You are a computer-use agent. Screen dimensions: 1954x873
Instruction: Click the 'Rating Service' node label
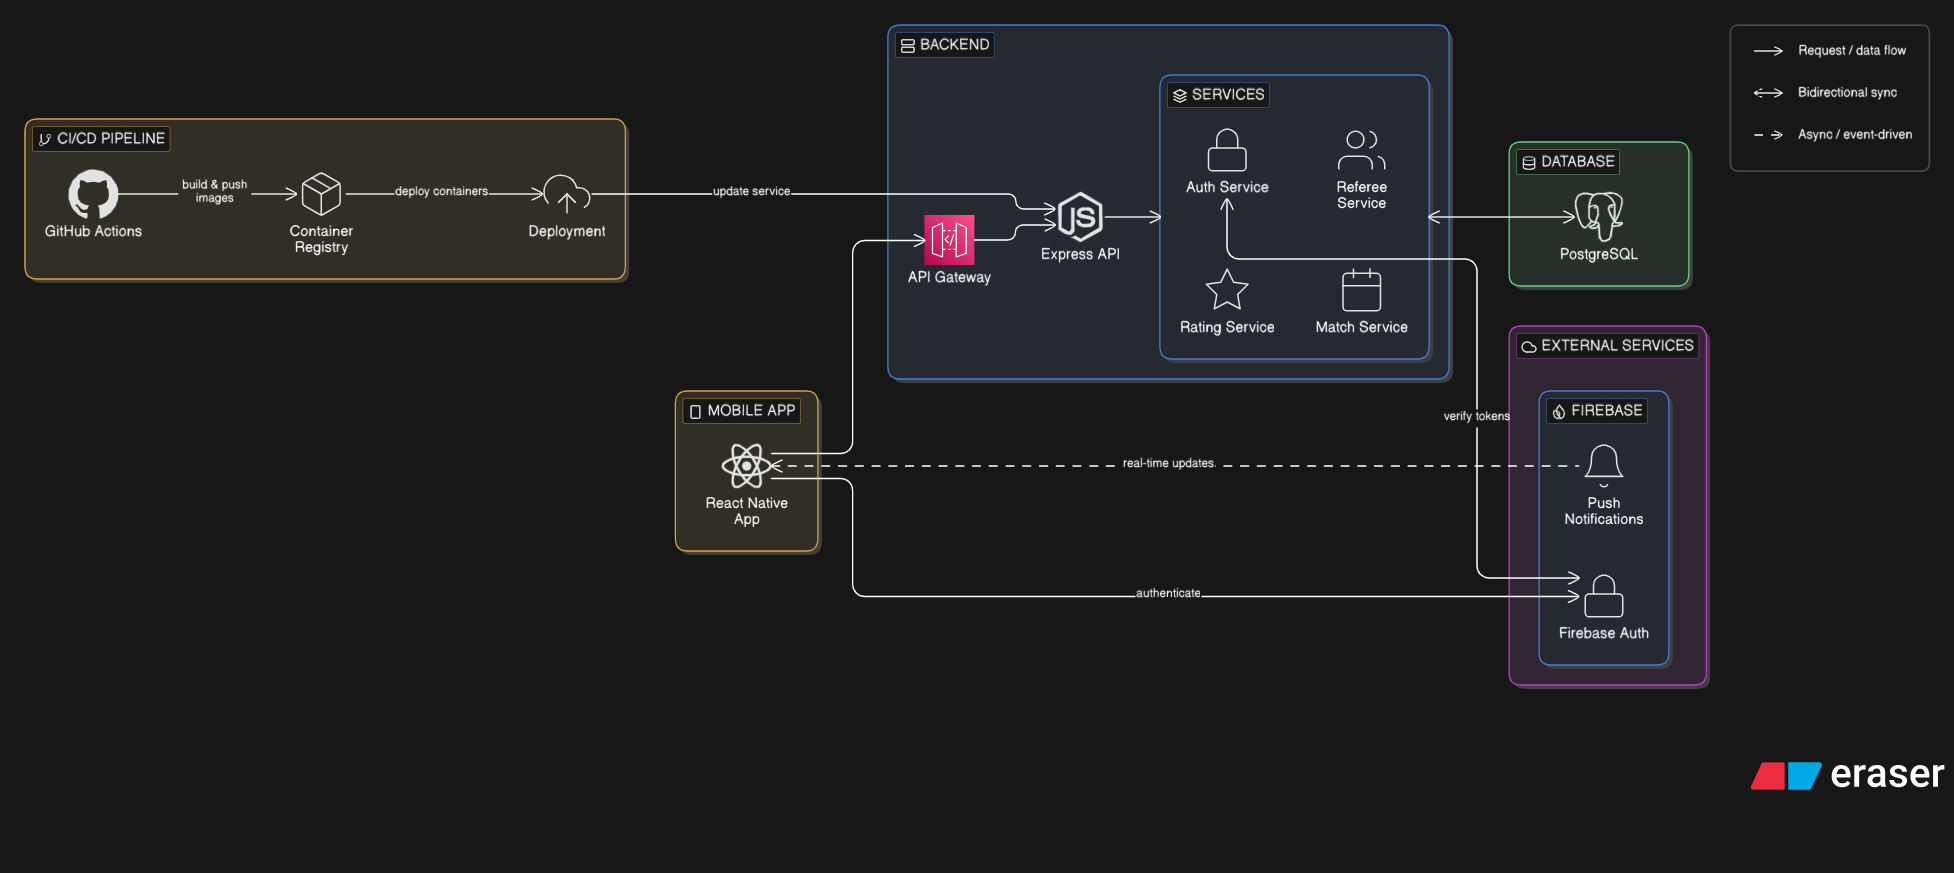pos(1227,327)
